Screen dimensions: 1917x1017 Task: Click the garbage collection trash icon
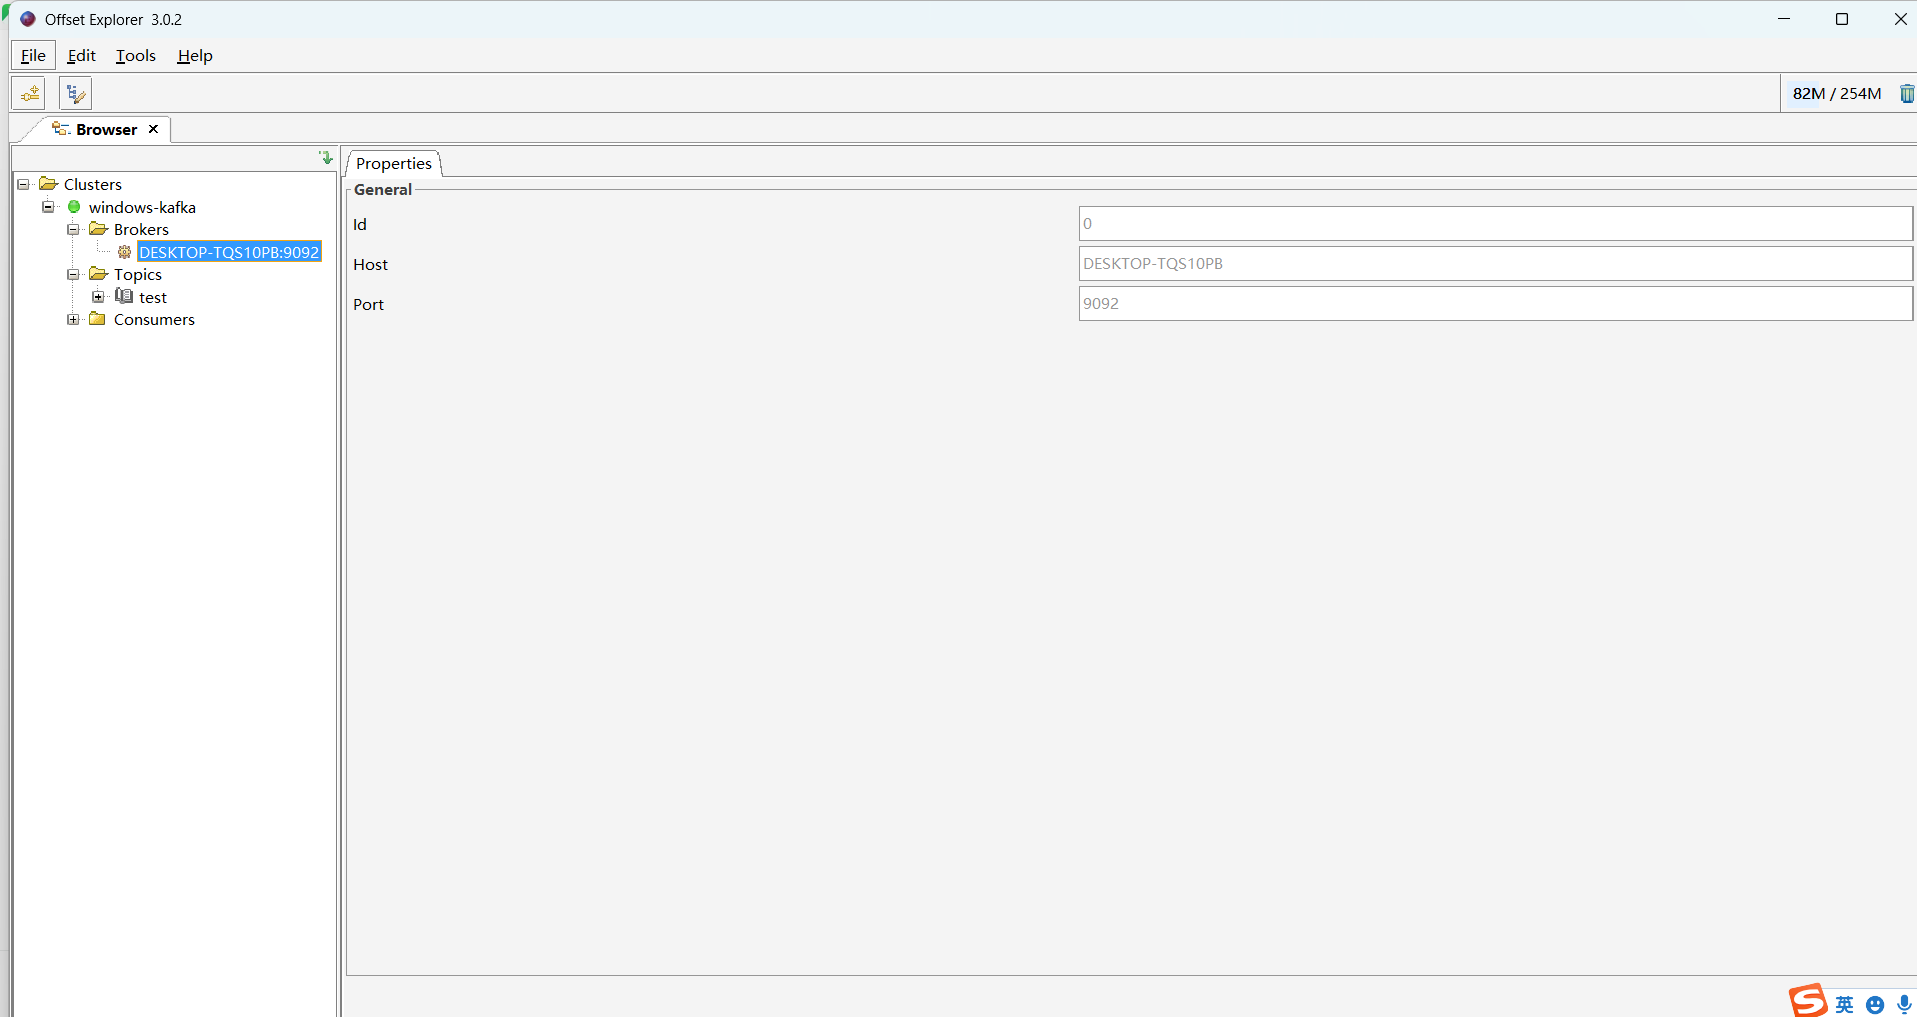1906,93
